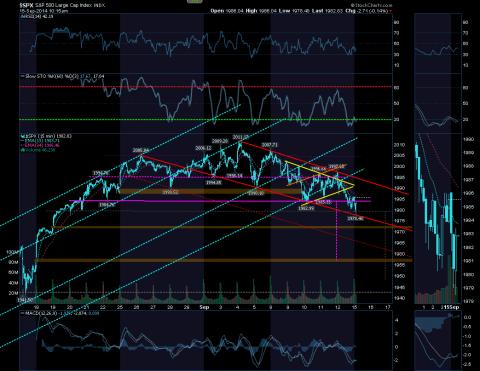The height and width of the screenshot is (371, 480).
Task: Click the EMA(13) legend entry
Action: 40,141
